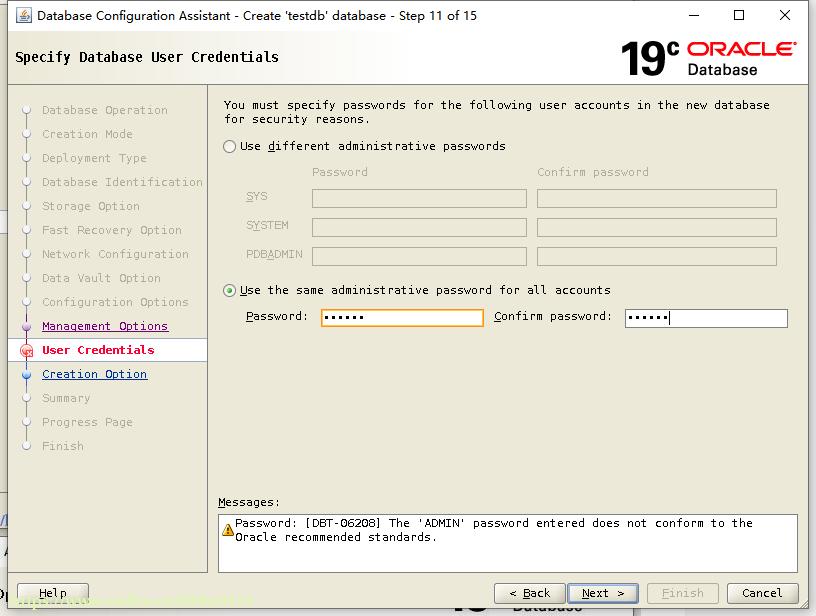Click the Back button

point(530,593)
